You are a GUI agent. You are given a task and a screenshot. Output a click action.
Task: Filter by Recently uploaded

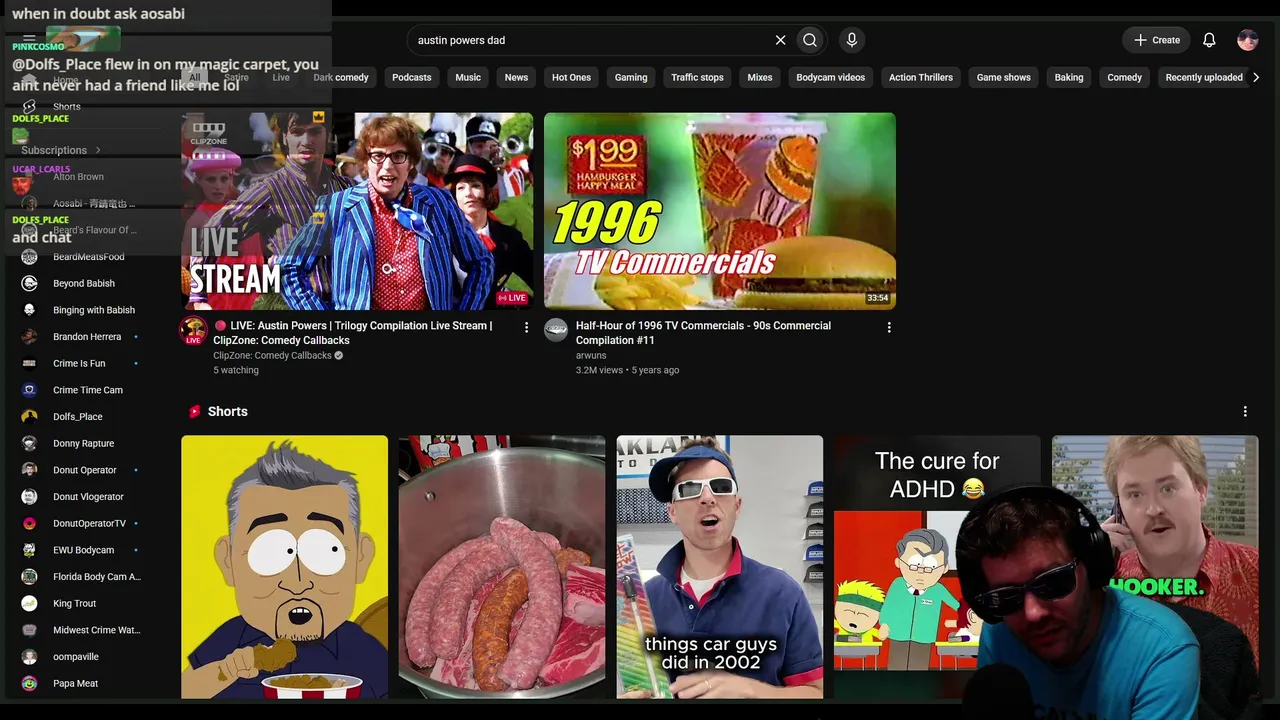(1204, 77)
